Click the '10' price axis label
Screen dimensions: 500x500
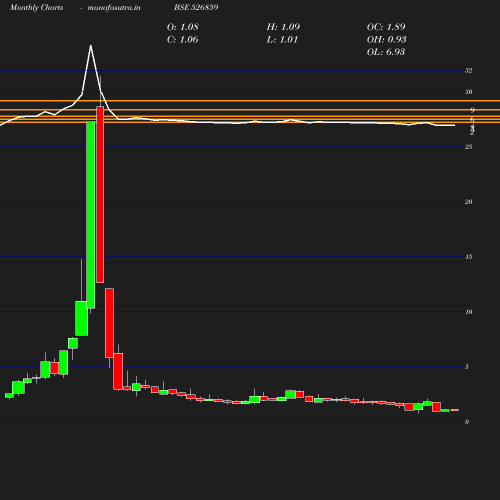(468, 312)
